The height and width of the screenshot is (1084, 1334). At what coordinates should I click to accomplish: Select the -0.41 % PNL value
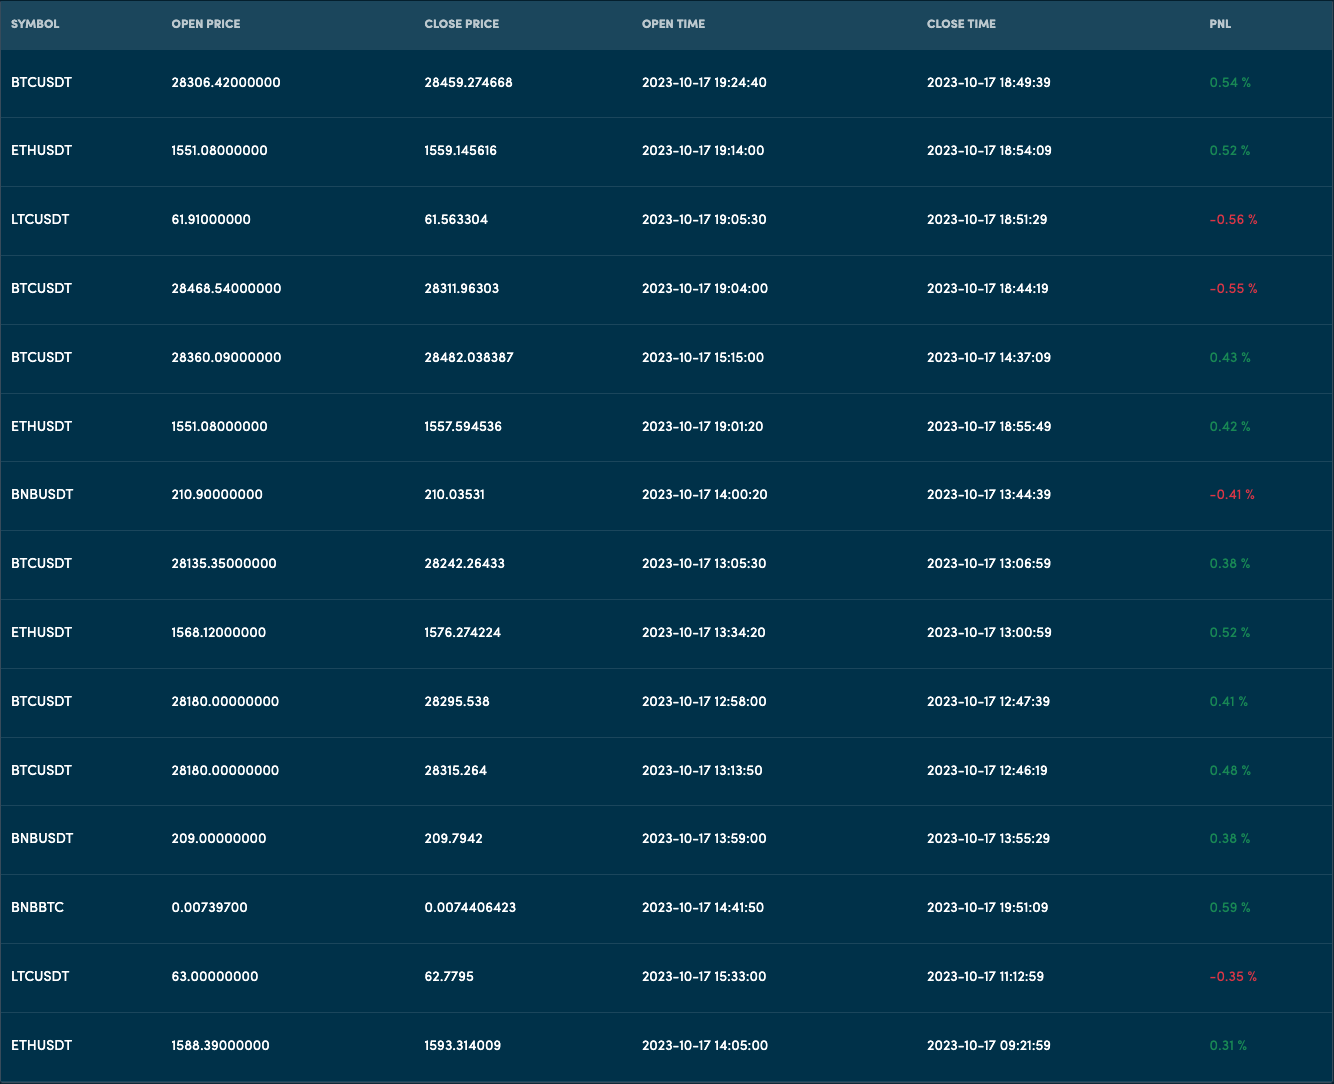pos(1232,495)
